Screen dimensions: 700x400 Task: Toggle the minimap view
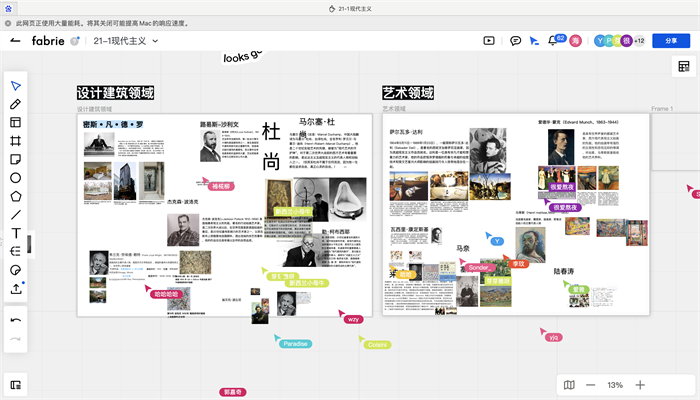click(x=569, y=385)
